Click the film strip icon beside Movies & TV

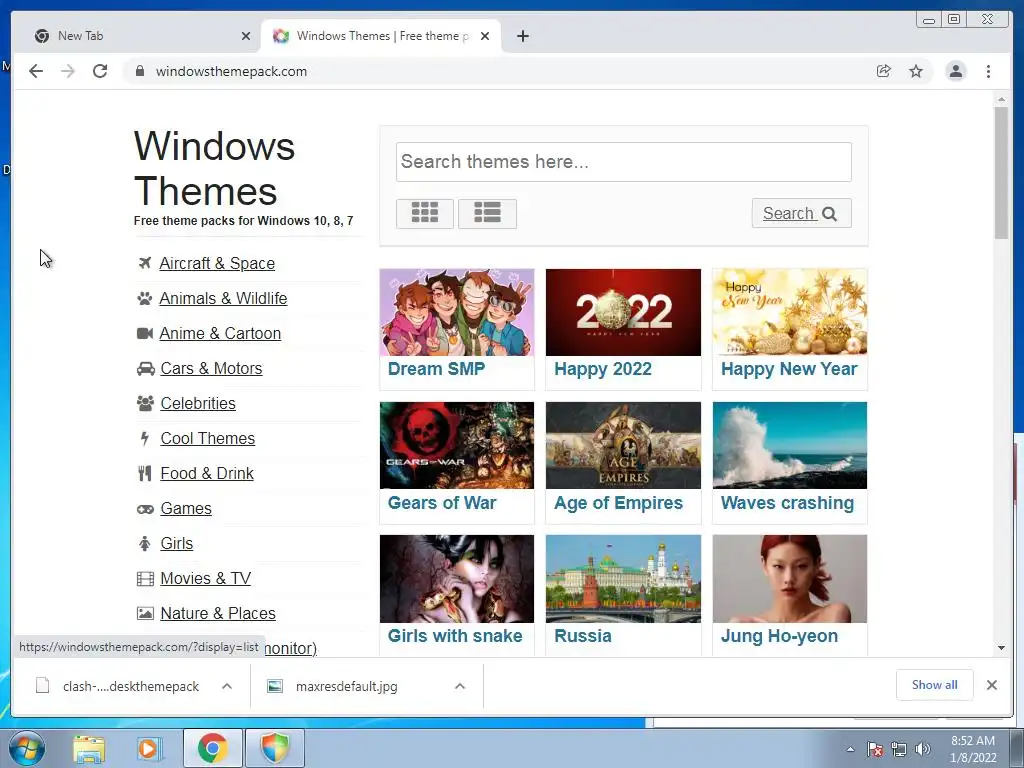146,579
